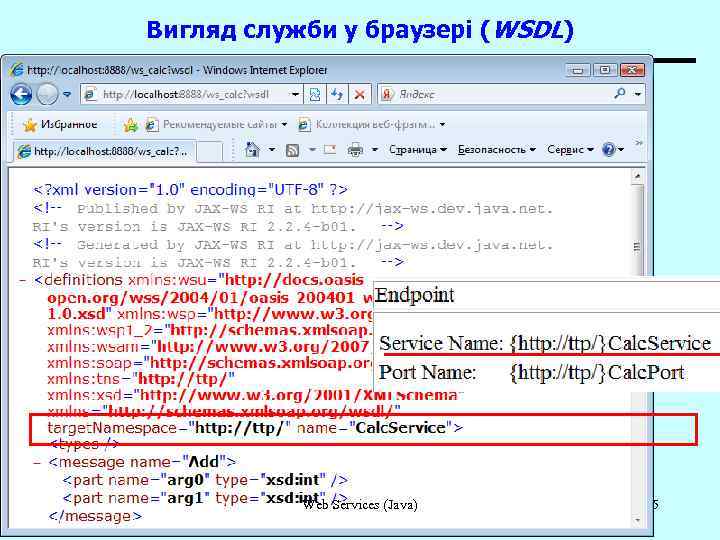Viewport: 720px width, 540px height.
Task: Click the Endpoint heading
Action: point(415,295)
